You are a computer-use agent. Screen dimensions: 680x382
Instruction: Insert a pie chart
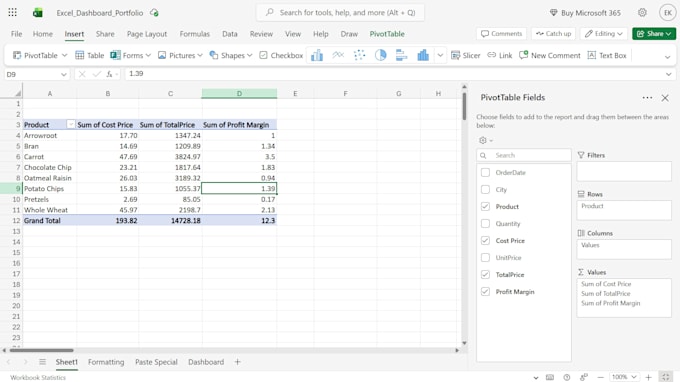pos(380,55)
